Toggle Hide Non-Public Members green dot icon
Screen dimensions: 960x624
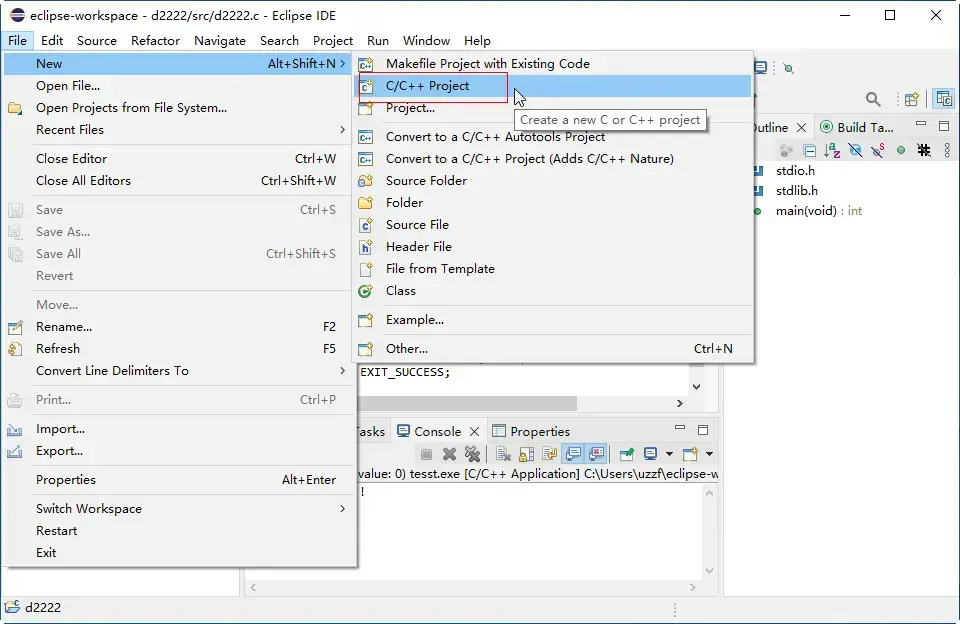(x=901, y=150)
